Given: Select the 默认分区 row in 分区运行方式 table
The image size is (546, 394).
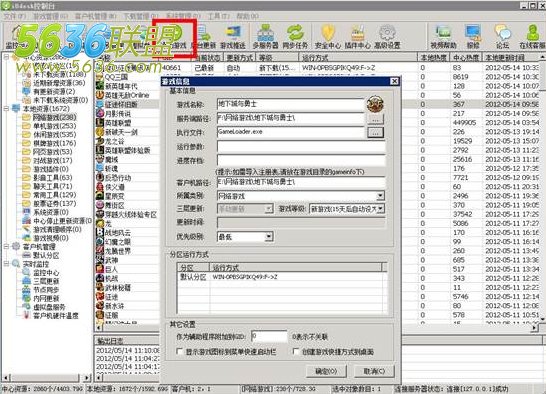Looking at the screenshot, I should 281,277.
